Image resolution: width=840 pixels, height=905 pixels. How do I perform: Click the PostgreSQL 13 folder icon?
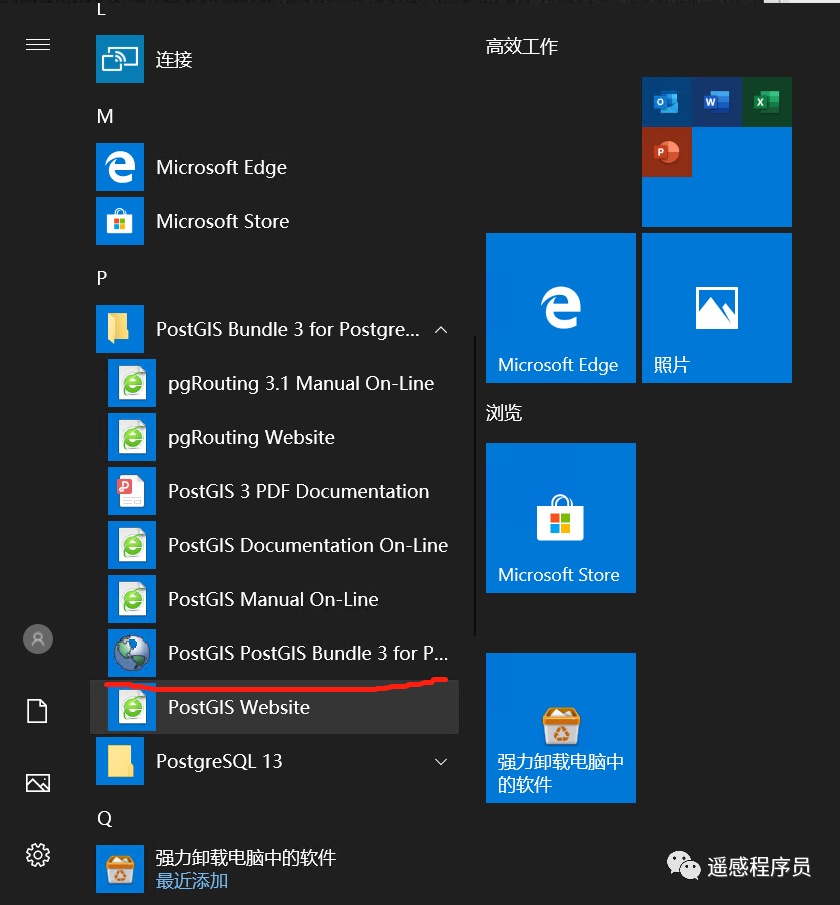click(x=120, y=761)
